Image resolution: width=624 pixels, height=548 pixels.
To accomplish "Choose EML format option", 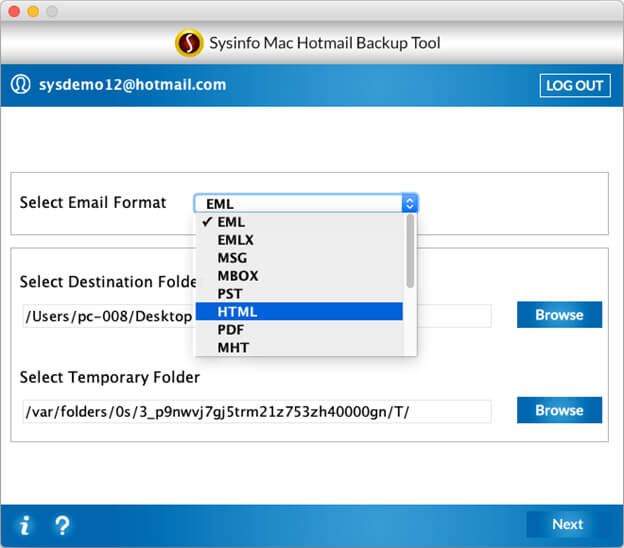I will coord(299,222).
